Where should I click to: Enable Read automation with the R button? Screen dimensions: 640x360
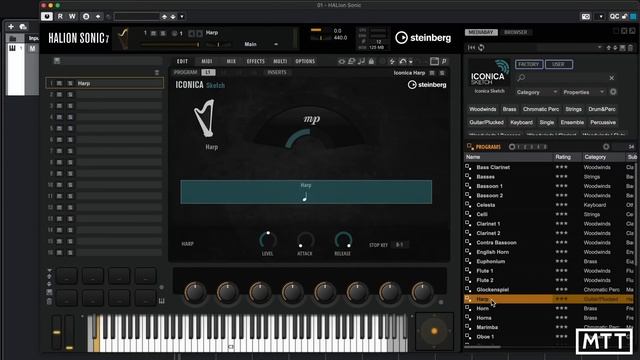pyautogui.click(x=60, y=16)
